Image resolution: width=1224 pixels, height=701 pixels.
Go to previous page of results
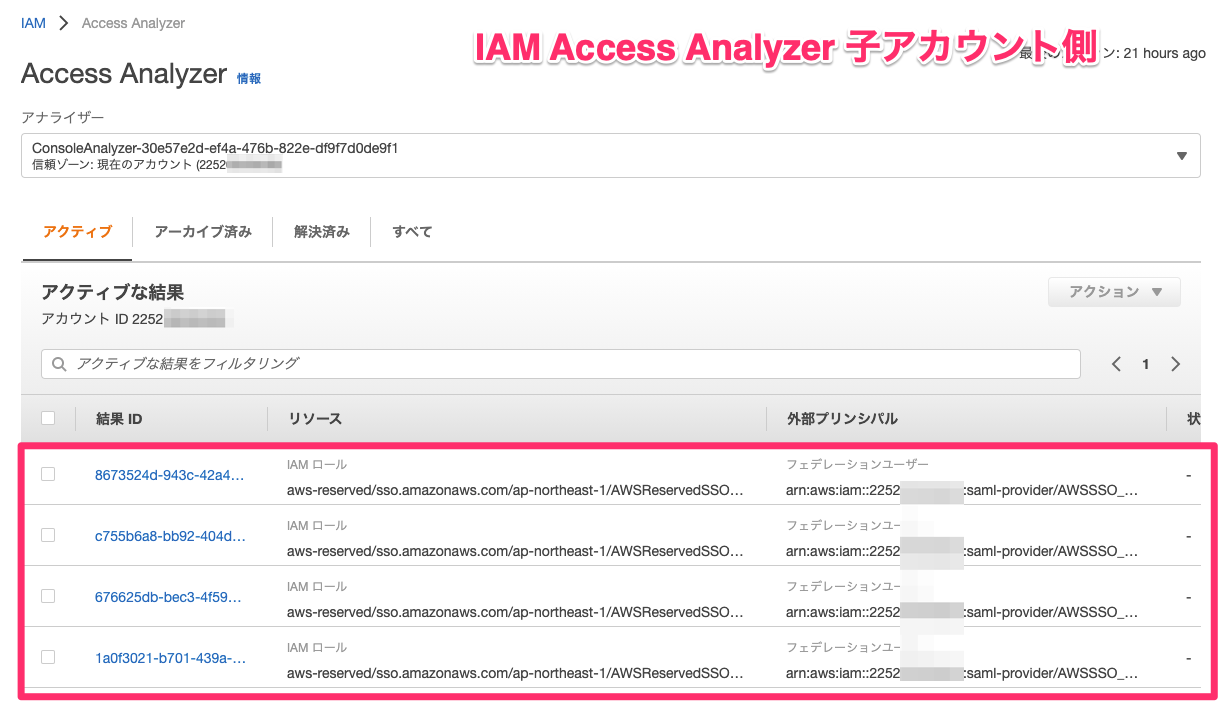[x=1116, y=364]
